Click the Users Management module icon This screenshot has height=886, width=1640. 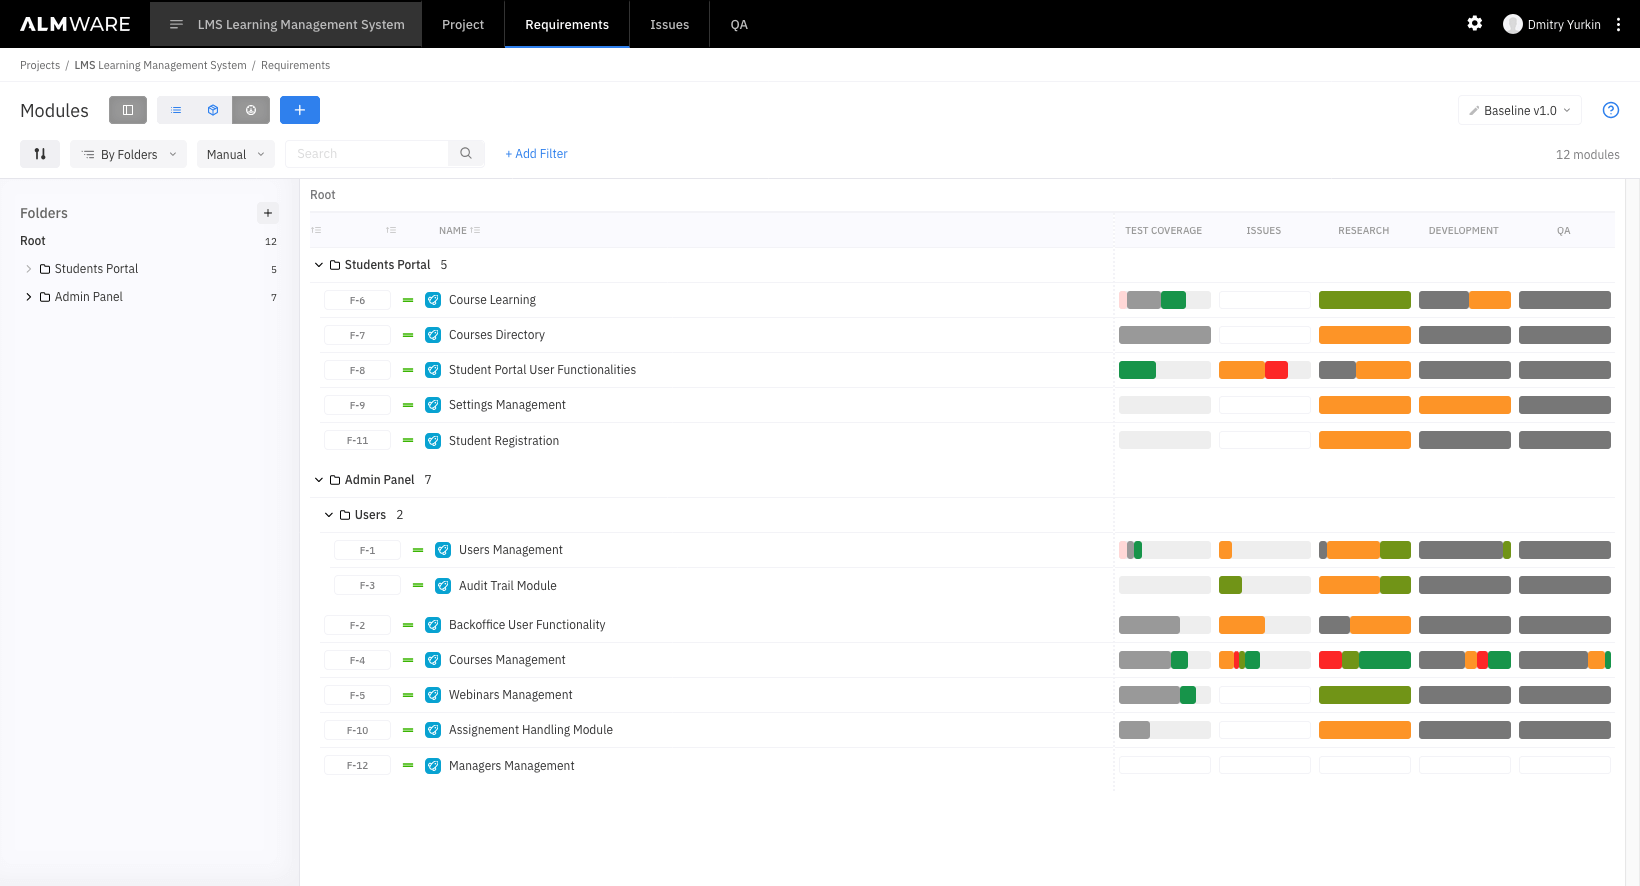[443, 550]
